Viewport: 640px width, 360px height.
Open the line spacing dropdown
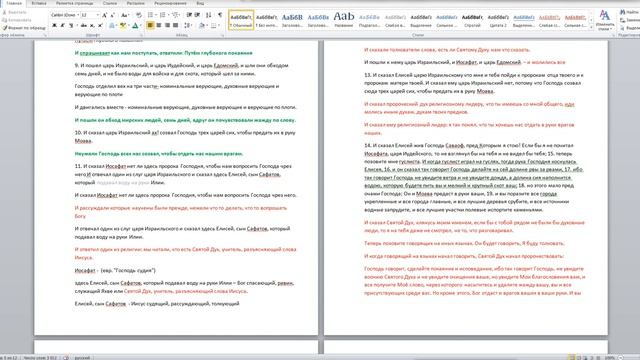click(188, 25)
